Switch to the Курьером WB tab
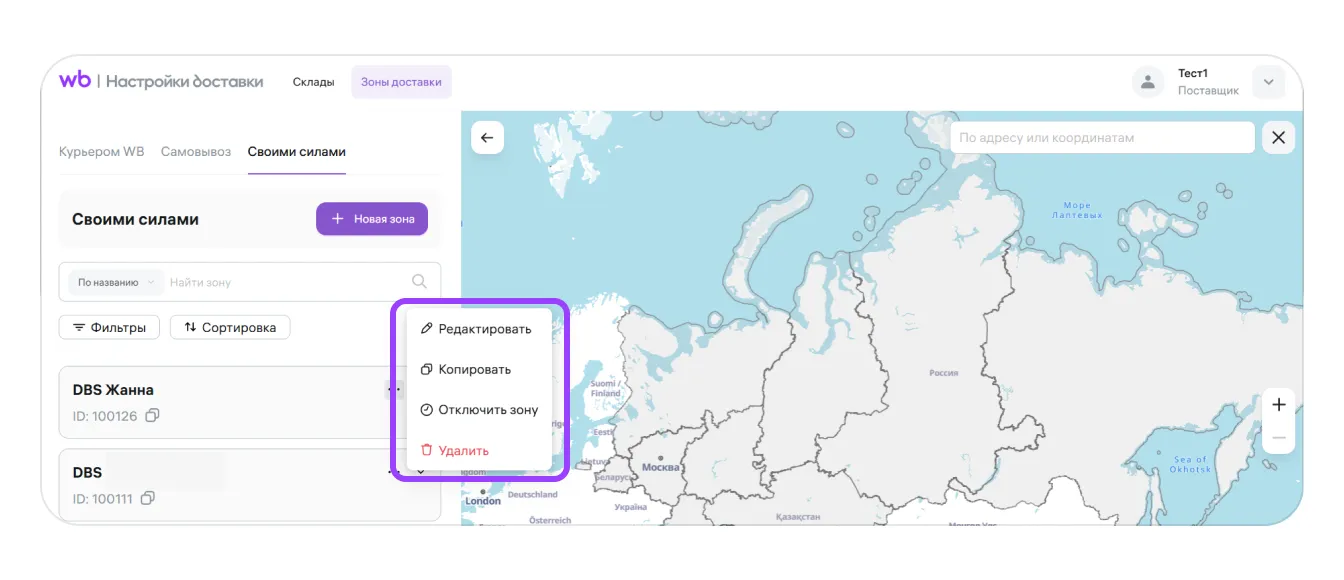Screen dimensions: 1344x580 [x=101, y=152]
